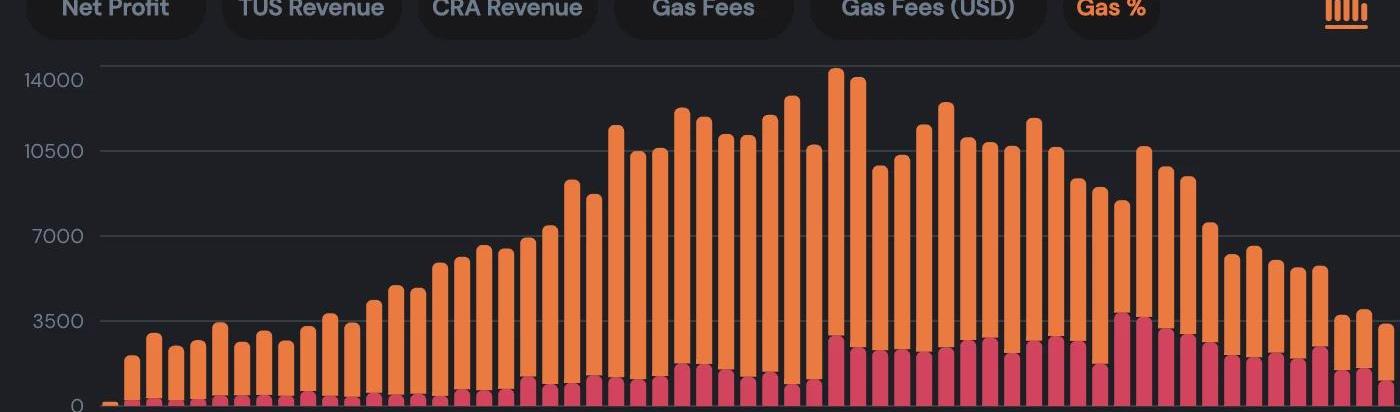The height and width of the screenshot is (412, 1400).
Task: Select the 7000 y-axis label
Action: tap(62, 237)
